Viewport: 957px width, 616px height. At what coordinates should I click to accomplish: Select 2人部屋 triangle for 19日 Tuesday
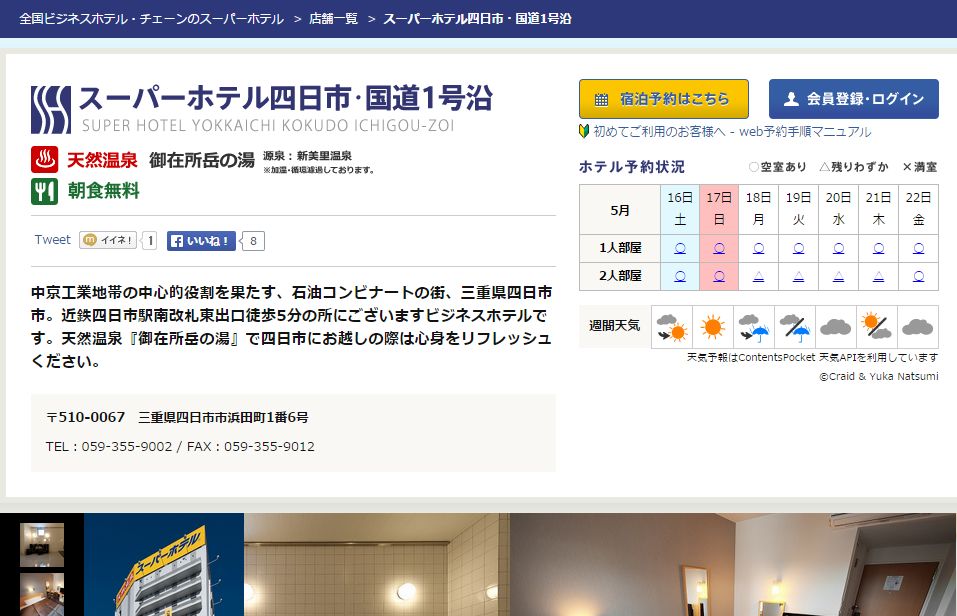[x=798, y=277]
